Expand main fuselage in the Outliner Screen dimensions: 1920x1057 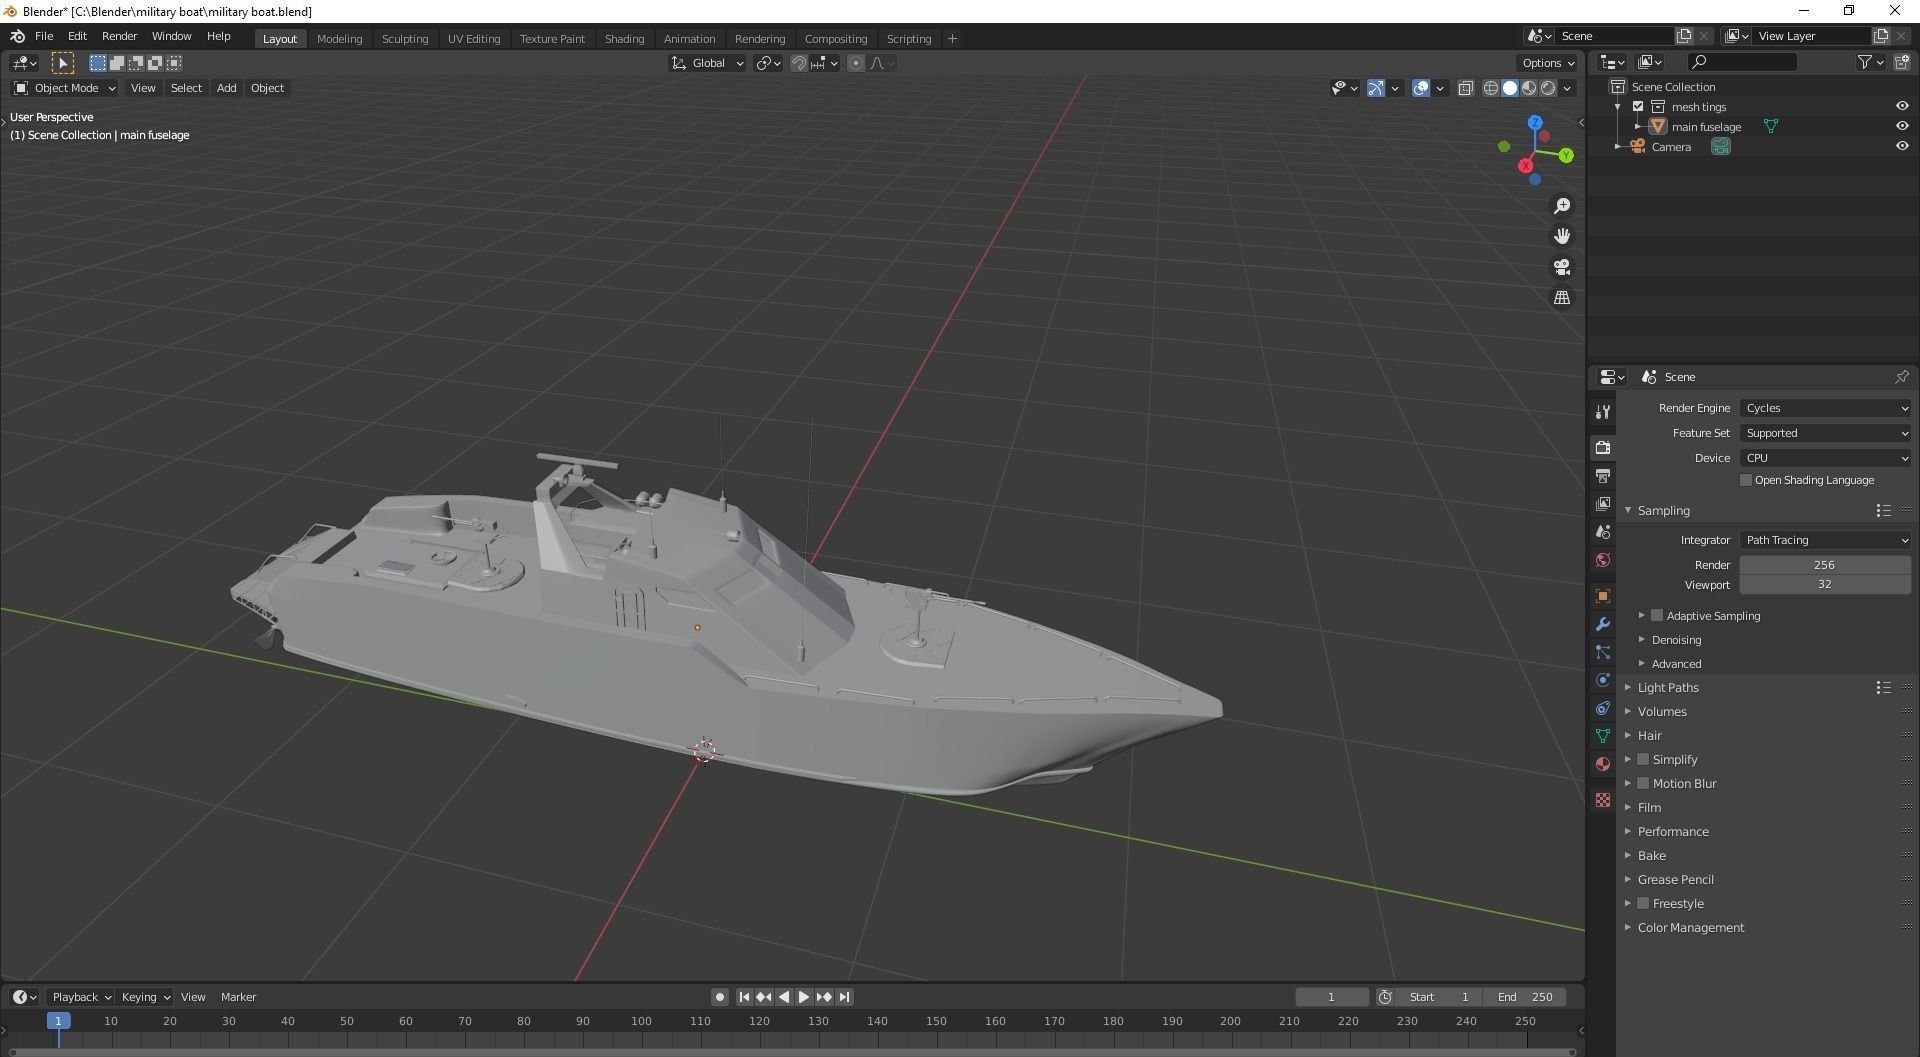(1638, 127)
